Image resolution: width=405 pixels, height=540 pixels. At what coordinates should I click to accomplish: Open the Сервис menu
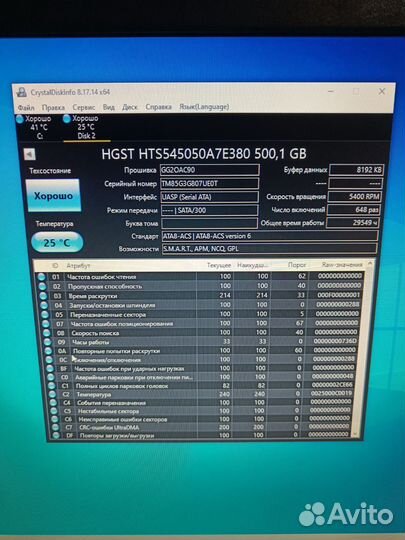(84, 107)
